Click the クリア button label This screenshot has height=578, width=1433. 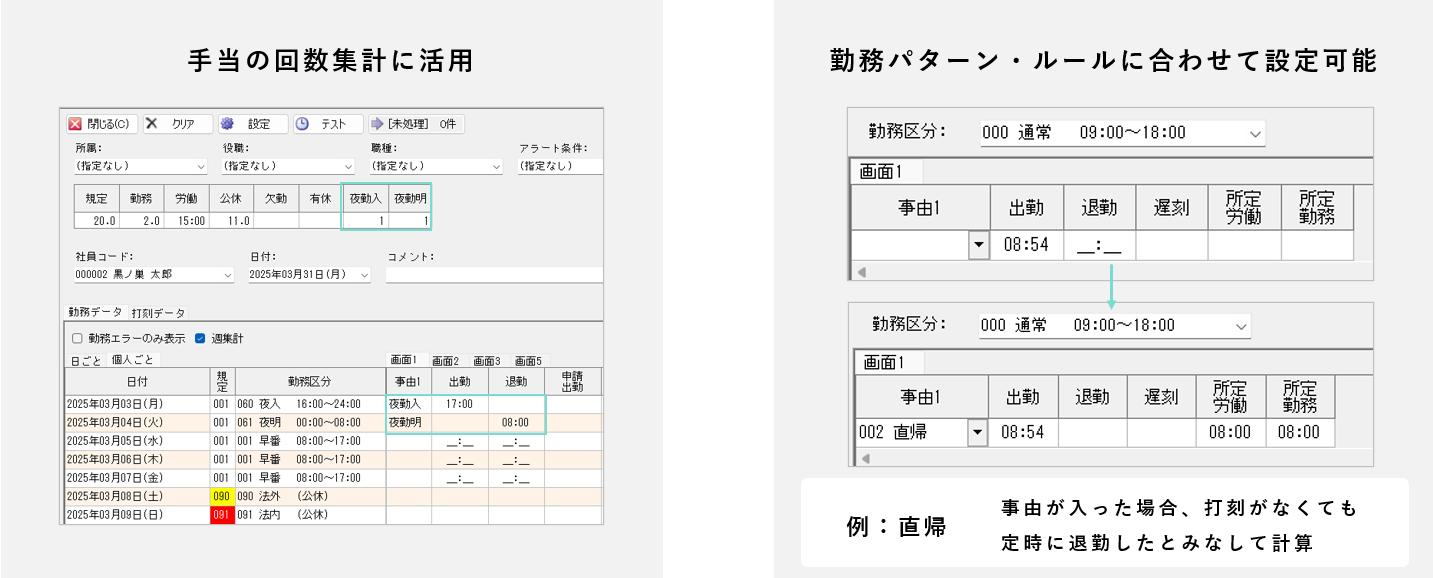pyautogui.click(x=183, y=124)
